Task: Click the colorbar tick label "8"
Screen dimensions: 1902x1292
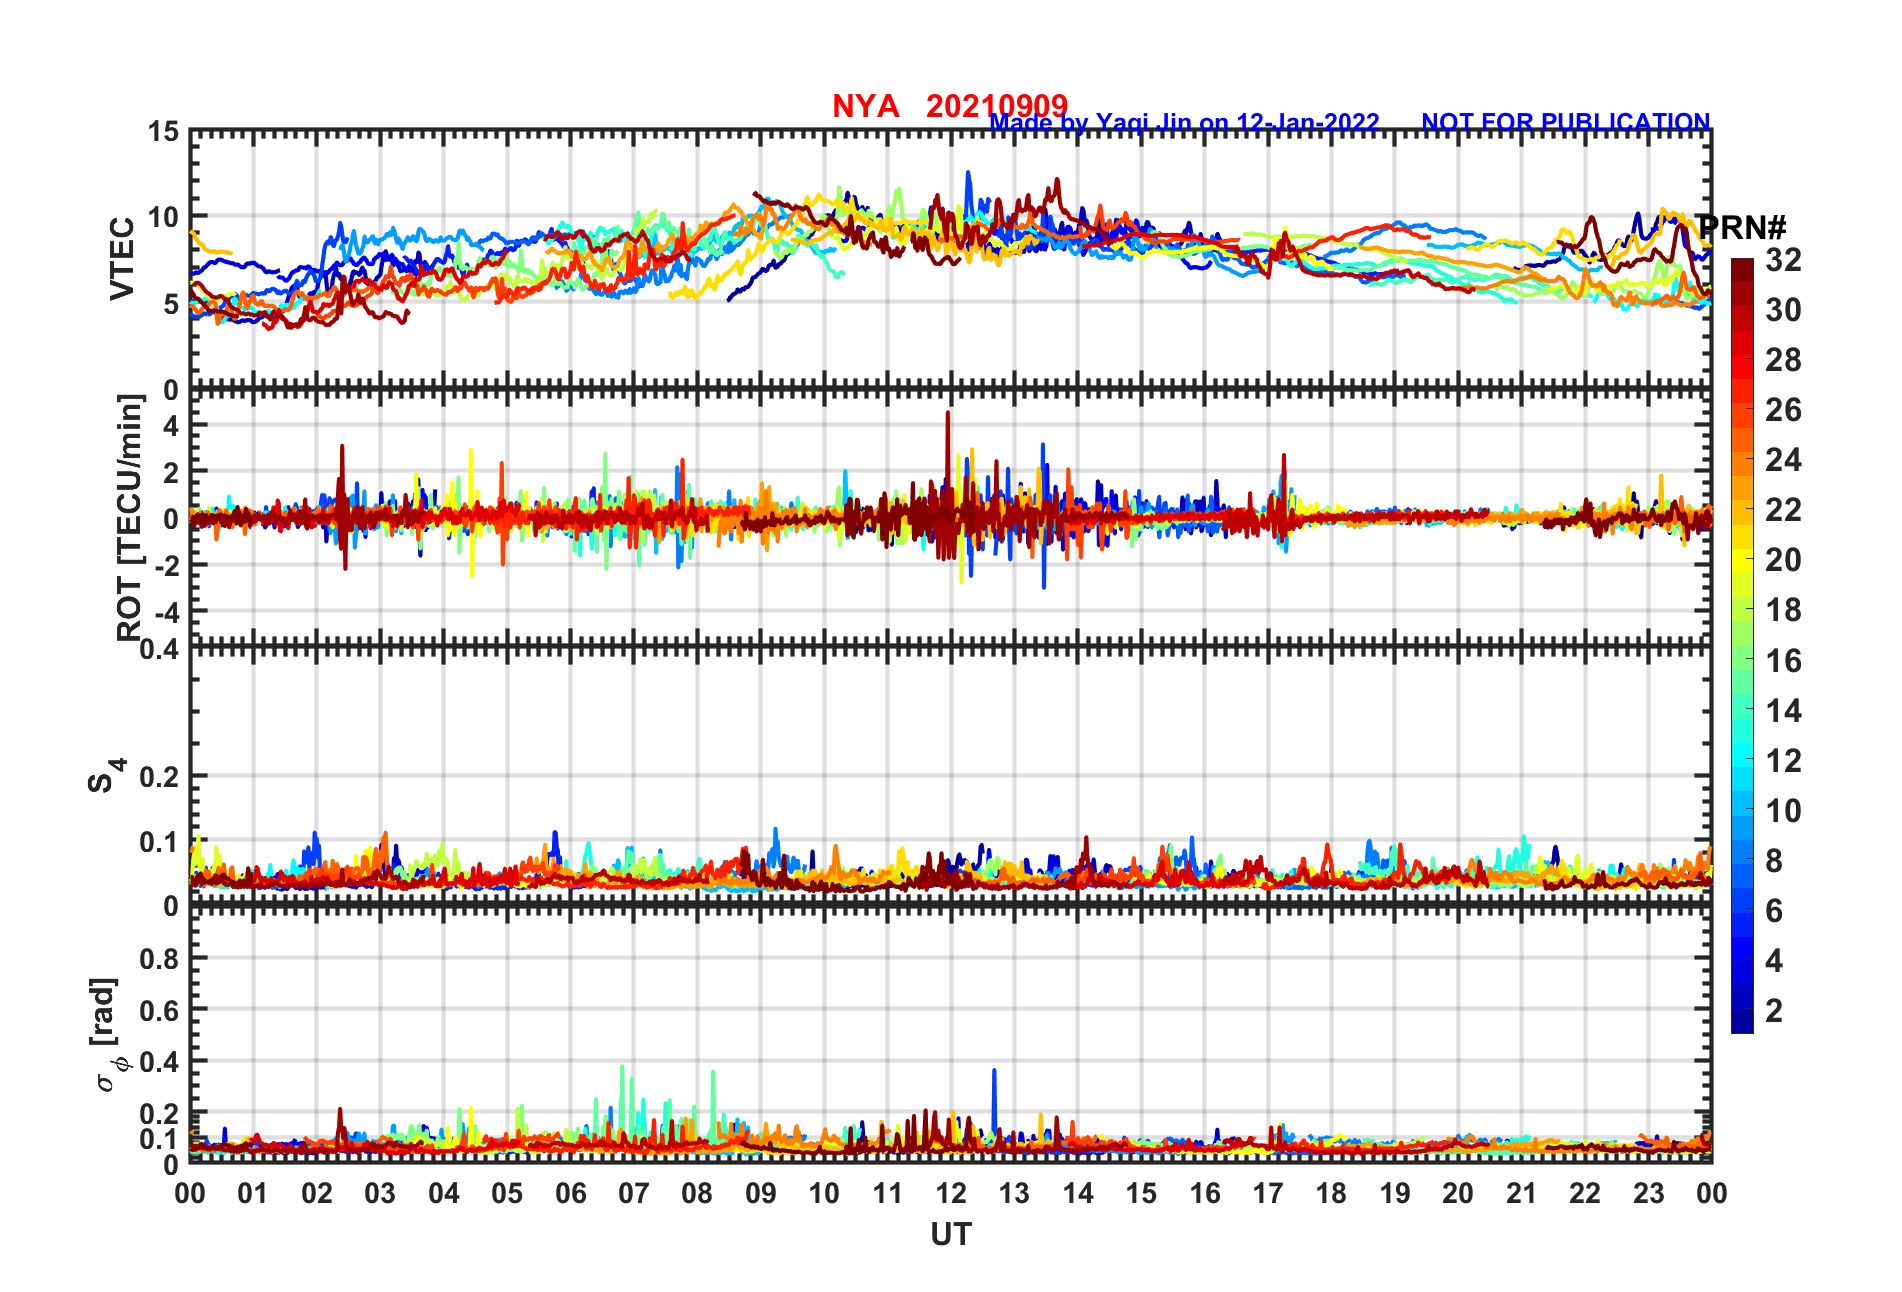Action: [1774, 861]
